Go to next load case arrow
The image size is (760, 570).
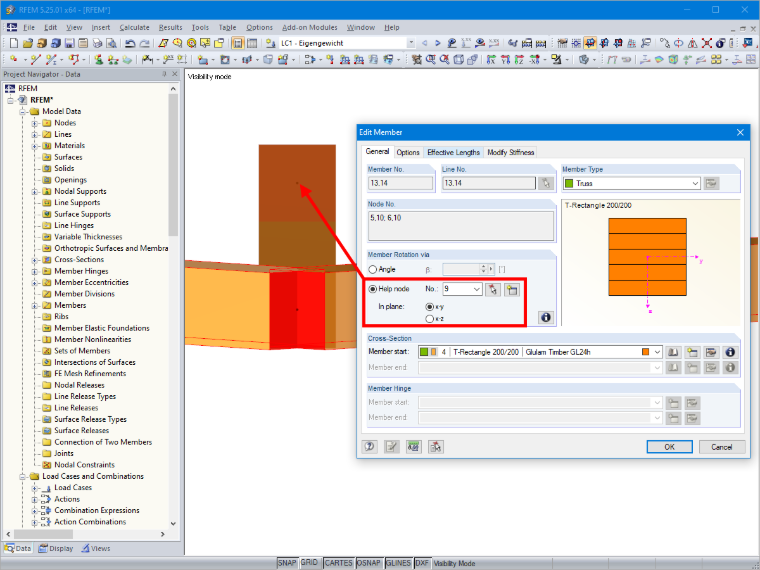click(438, 43)
